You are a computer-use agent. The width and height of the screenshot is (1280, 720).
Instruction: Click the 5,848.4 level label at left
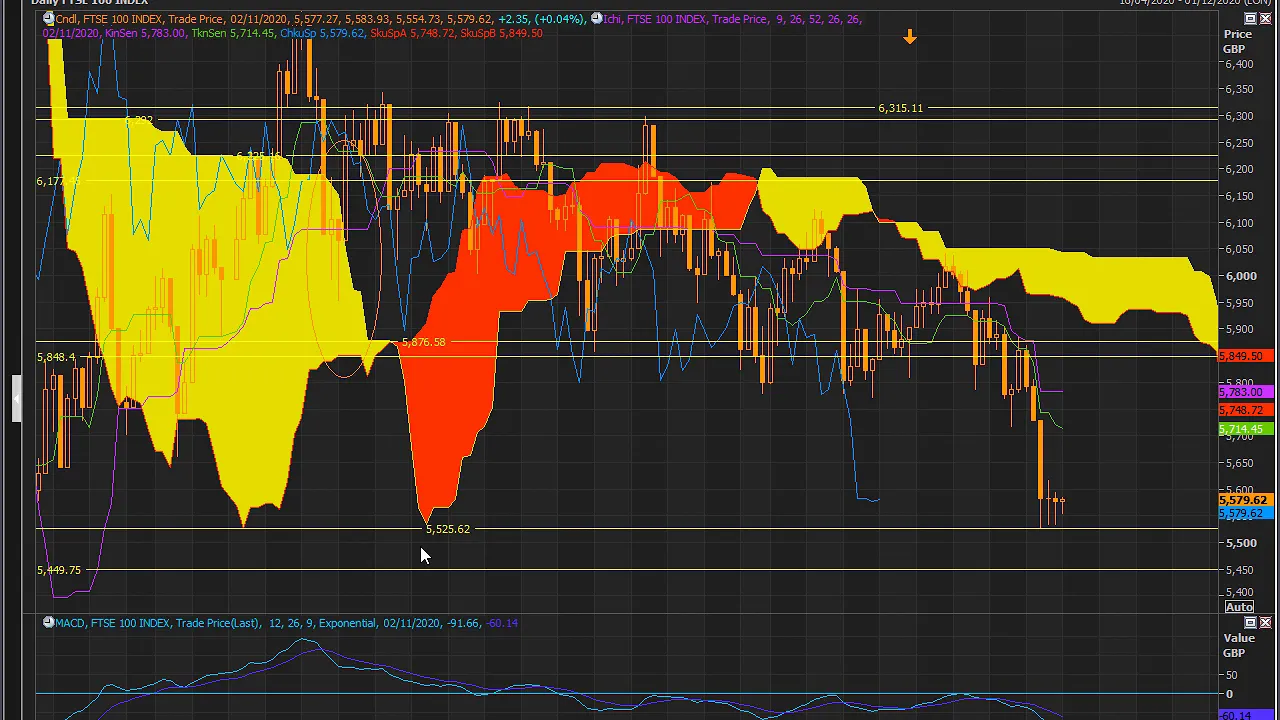coord(56,357)
